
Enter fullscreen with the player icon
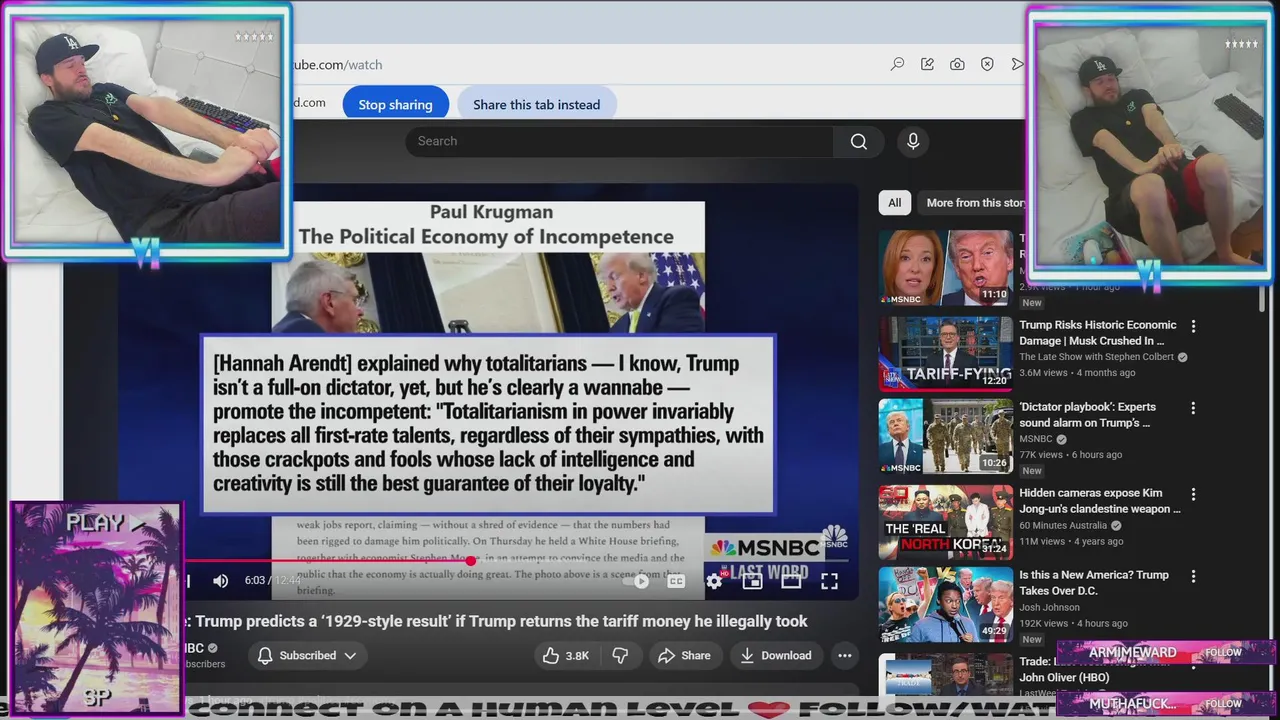click(829, 580)
